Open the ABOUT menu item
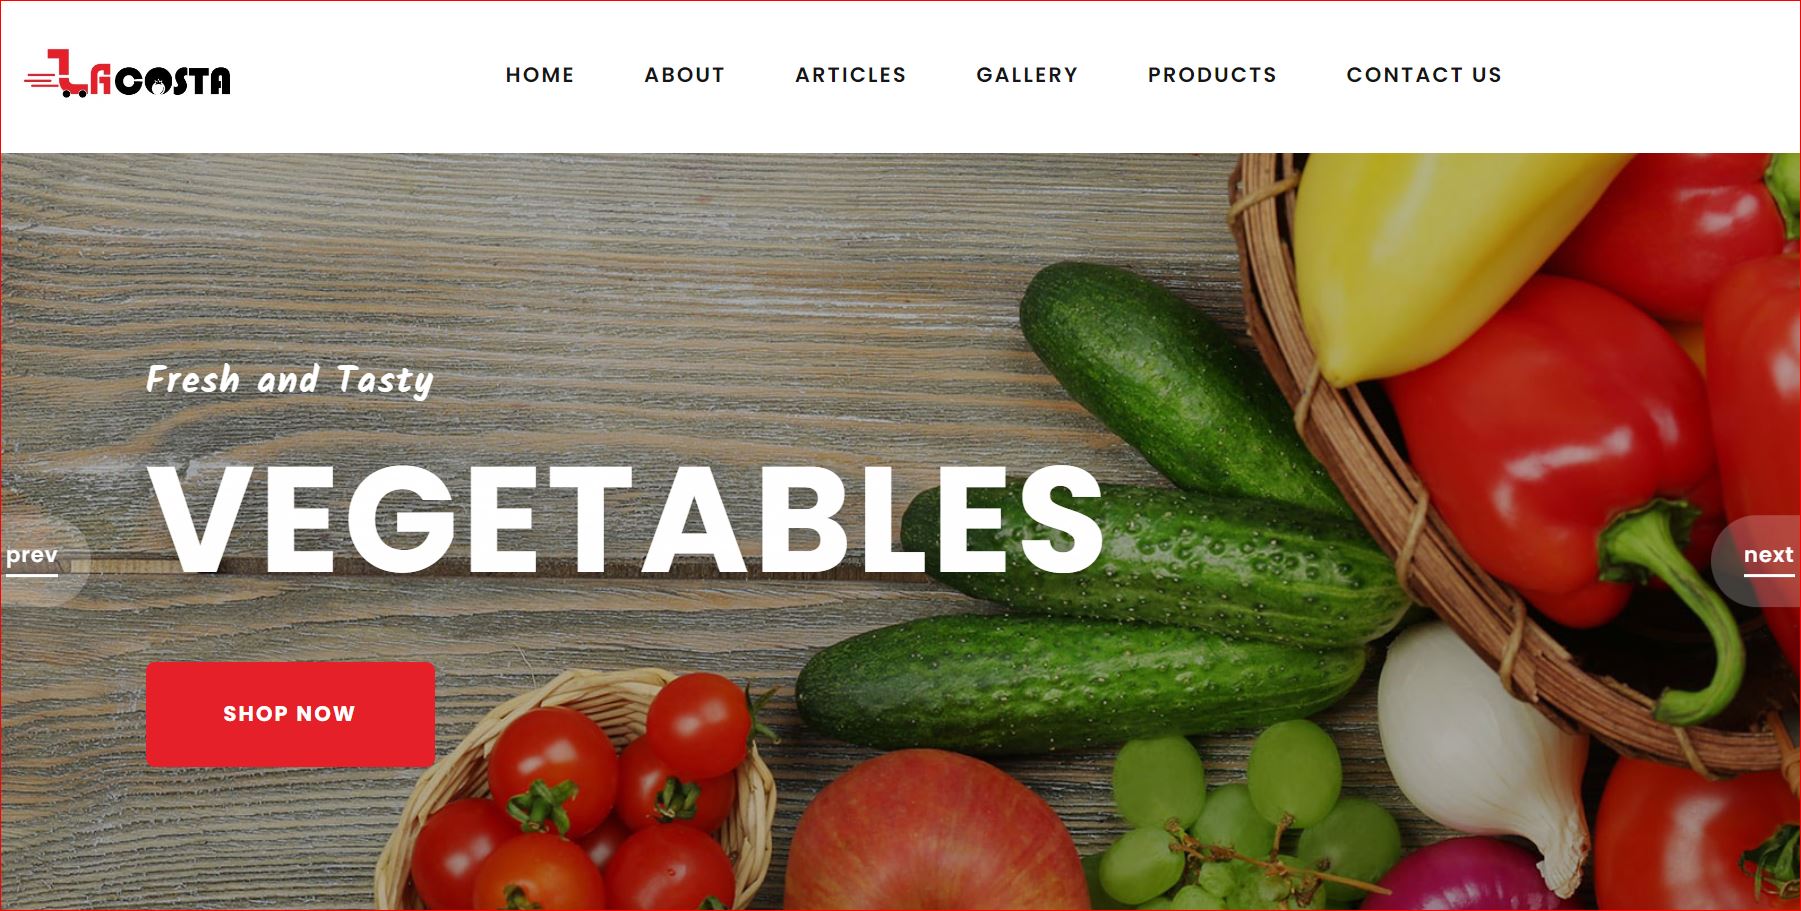The image size is (1801, 911). click(685, 75)
